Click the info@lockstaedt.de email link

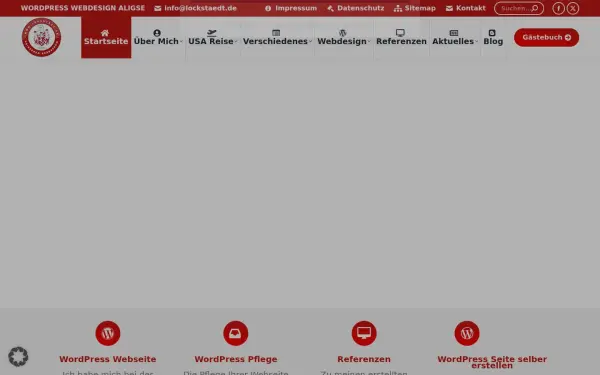[x=201, y=8]
